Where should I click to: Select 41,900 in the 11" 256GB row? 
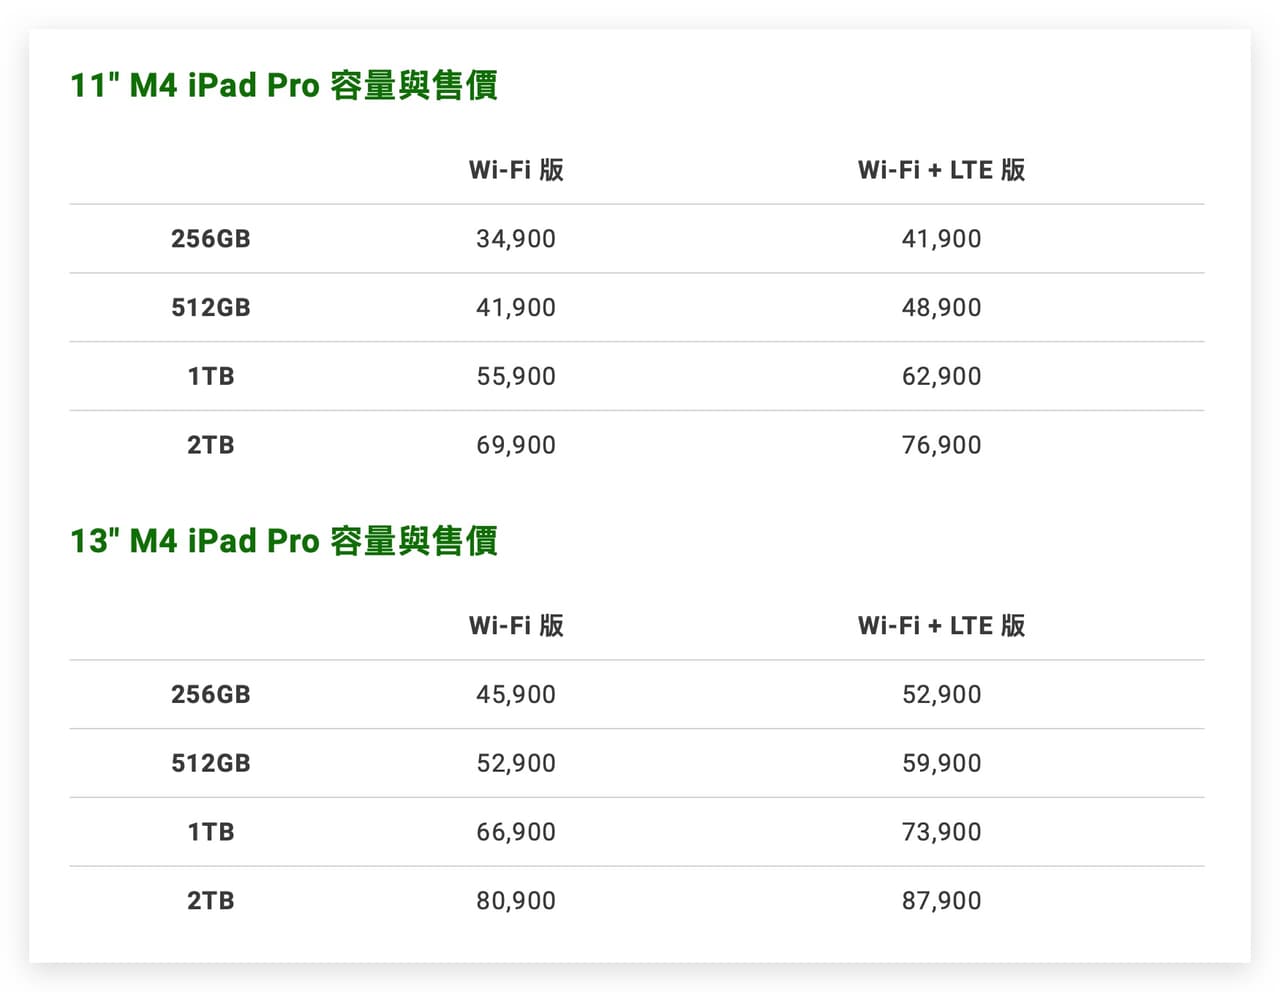[x=941, y=239]
